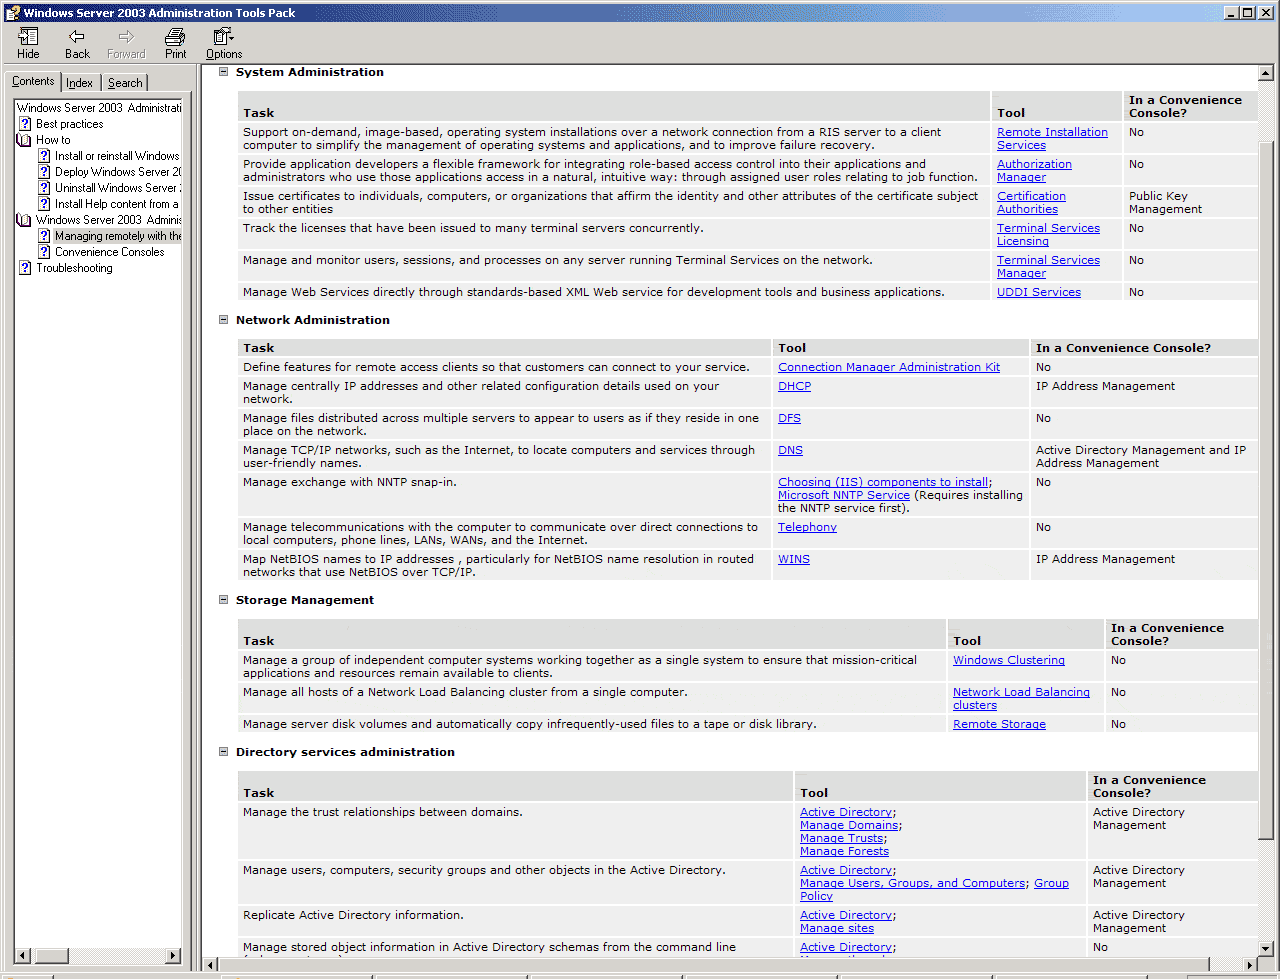Click the topic icon beside Convenience Consoles

pos(45,252)
